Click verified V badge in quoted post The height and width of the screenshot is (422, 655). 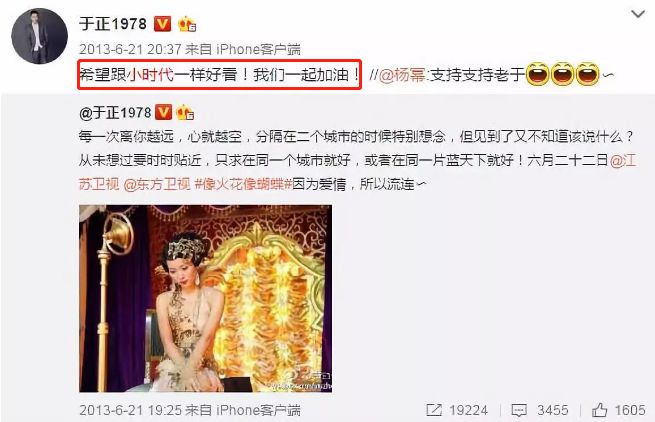pyautogui.click(x=163, y=113)
